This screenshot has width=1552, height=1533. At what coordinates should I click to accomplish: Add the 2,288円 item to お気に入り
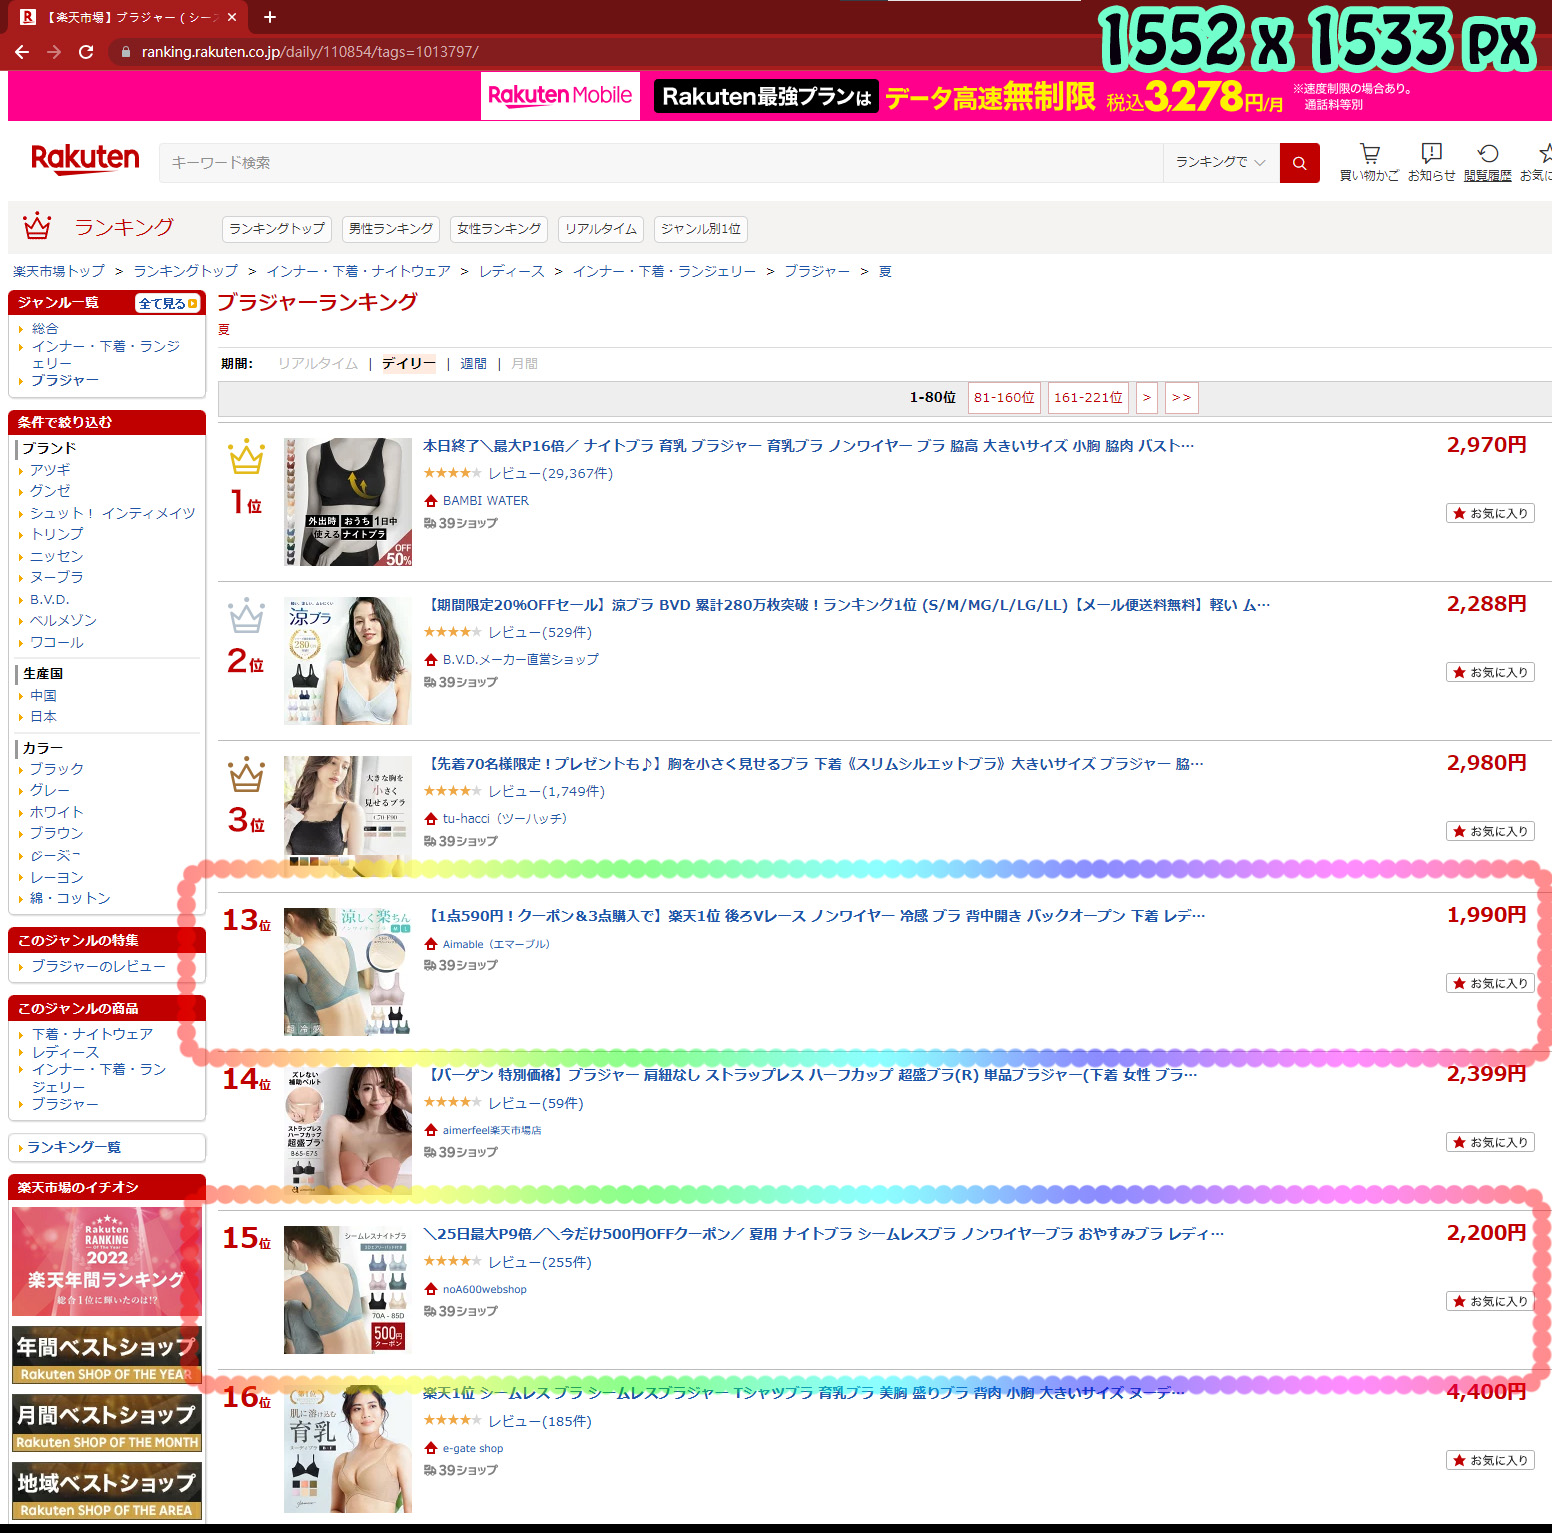(x=1490, y=673)
